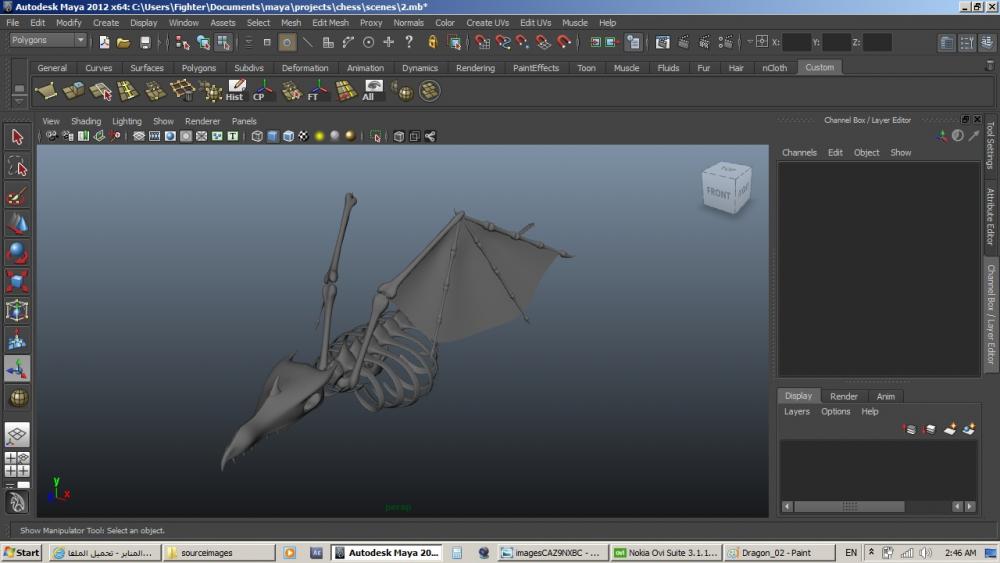Click the Hist shelf icon

235,91
